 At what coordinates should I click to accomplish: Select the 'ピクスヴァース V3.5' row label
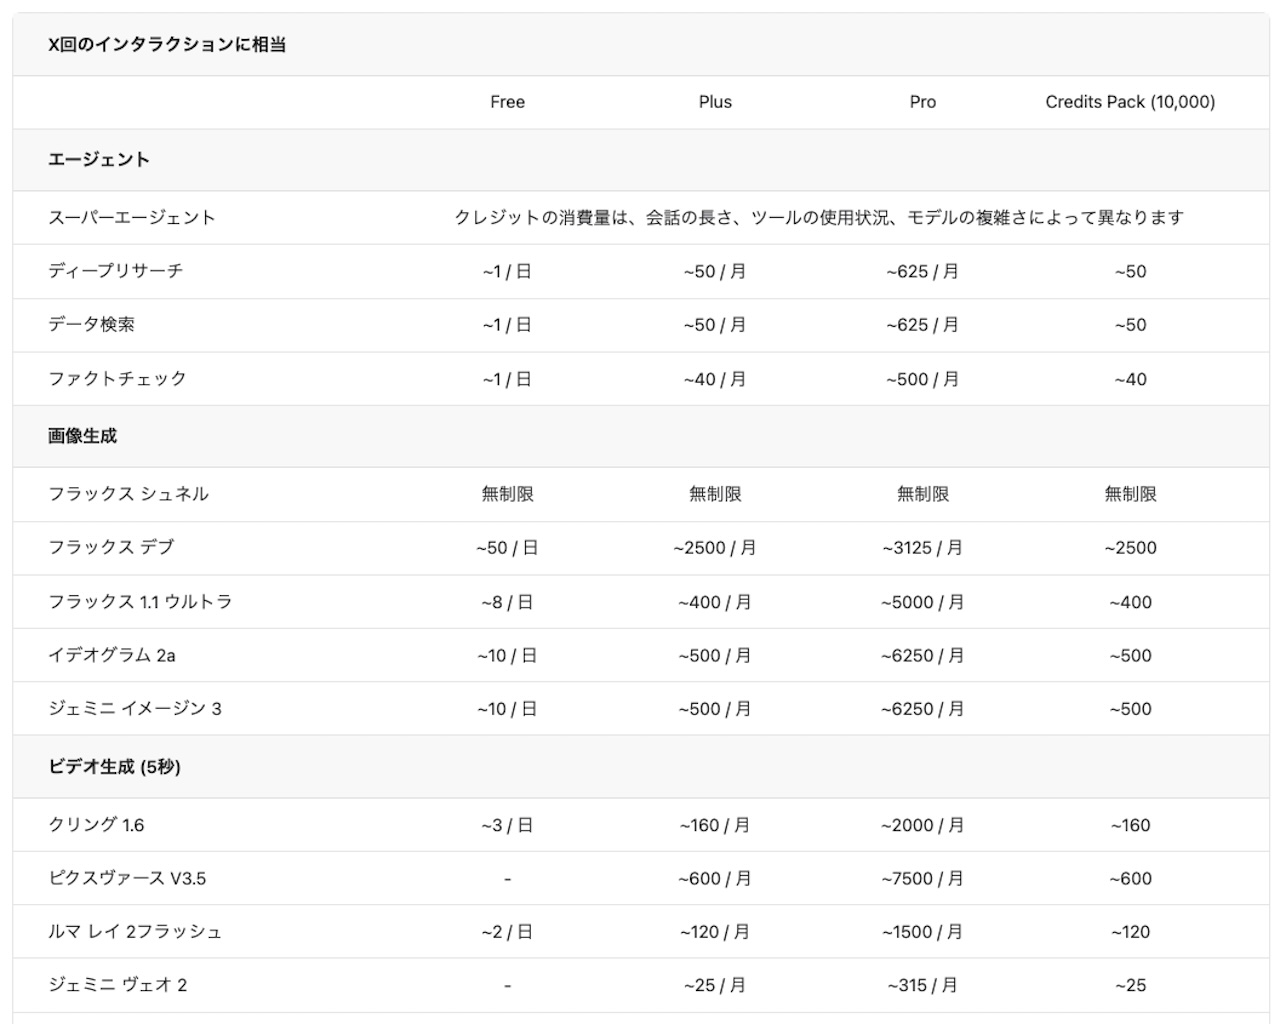tap(127, 879)
